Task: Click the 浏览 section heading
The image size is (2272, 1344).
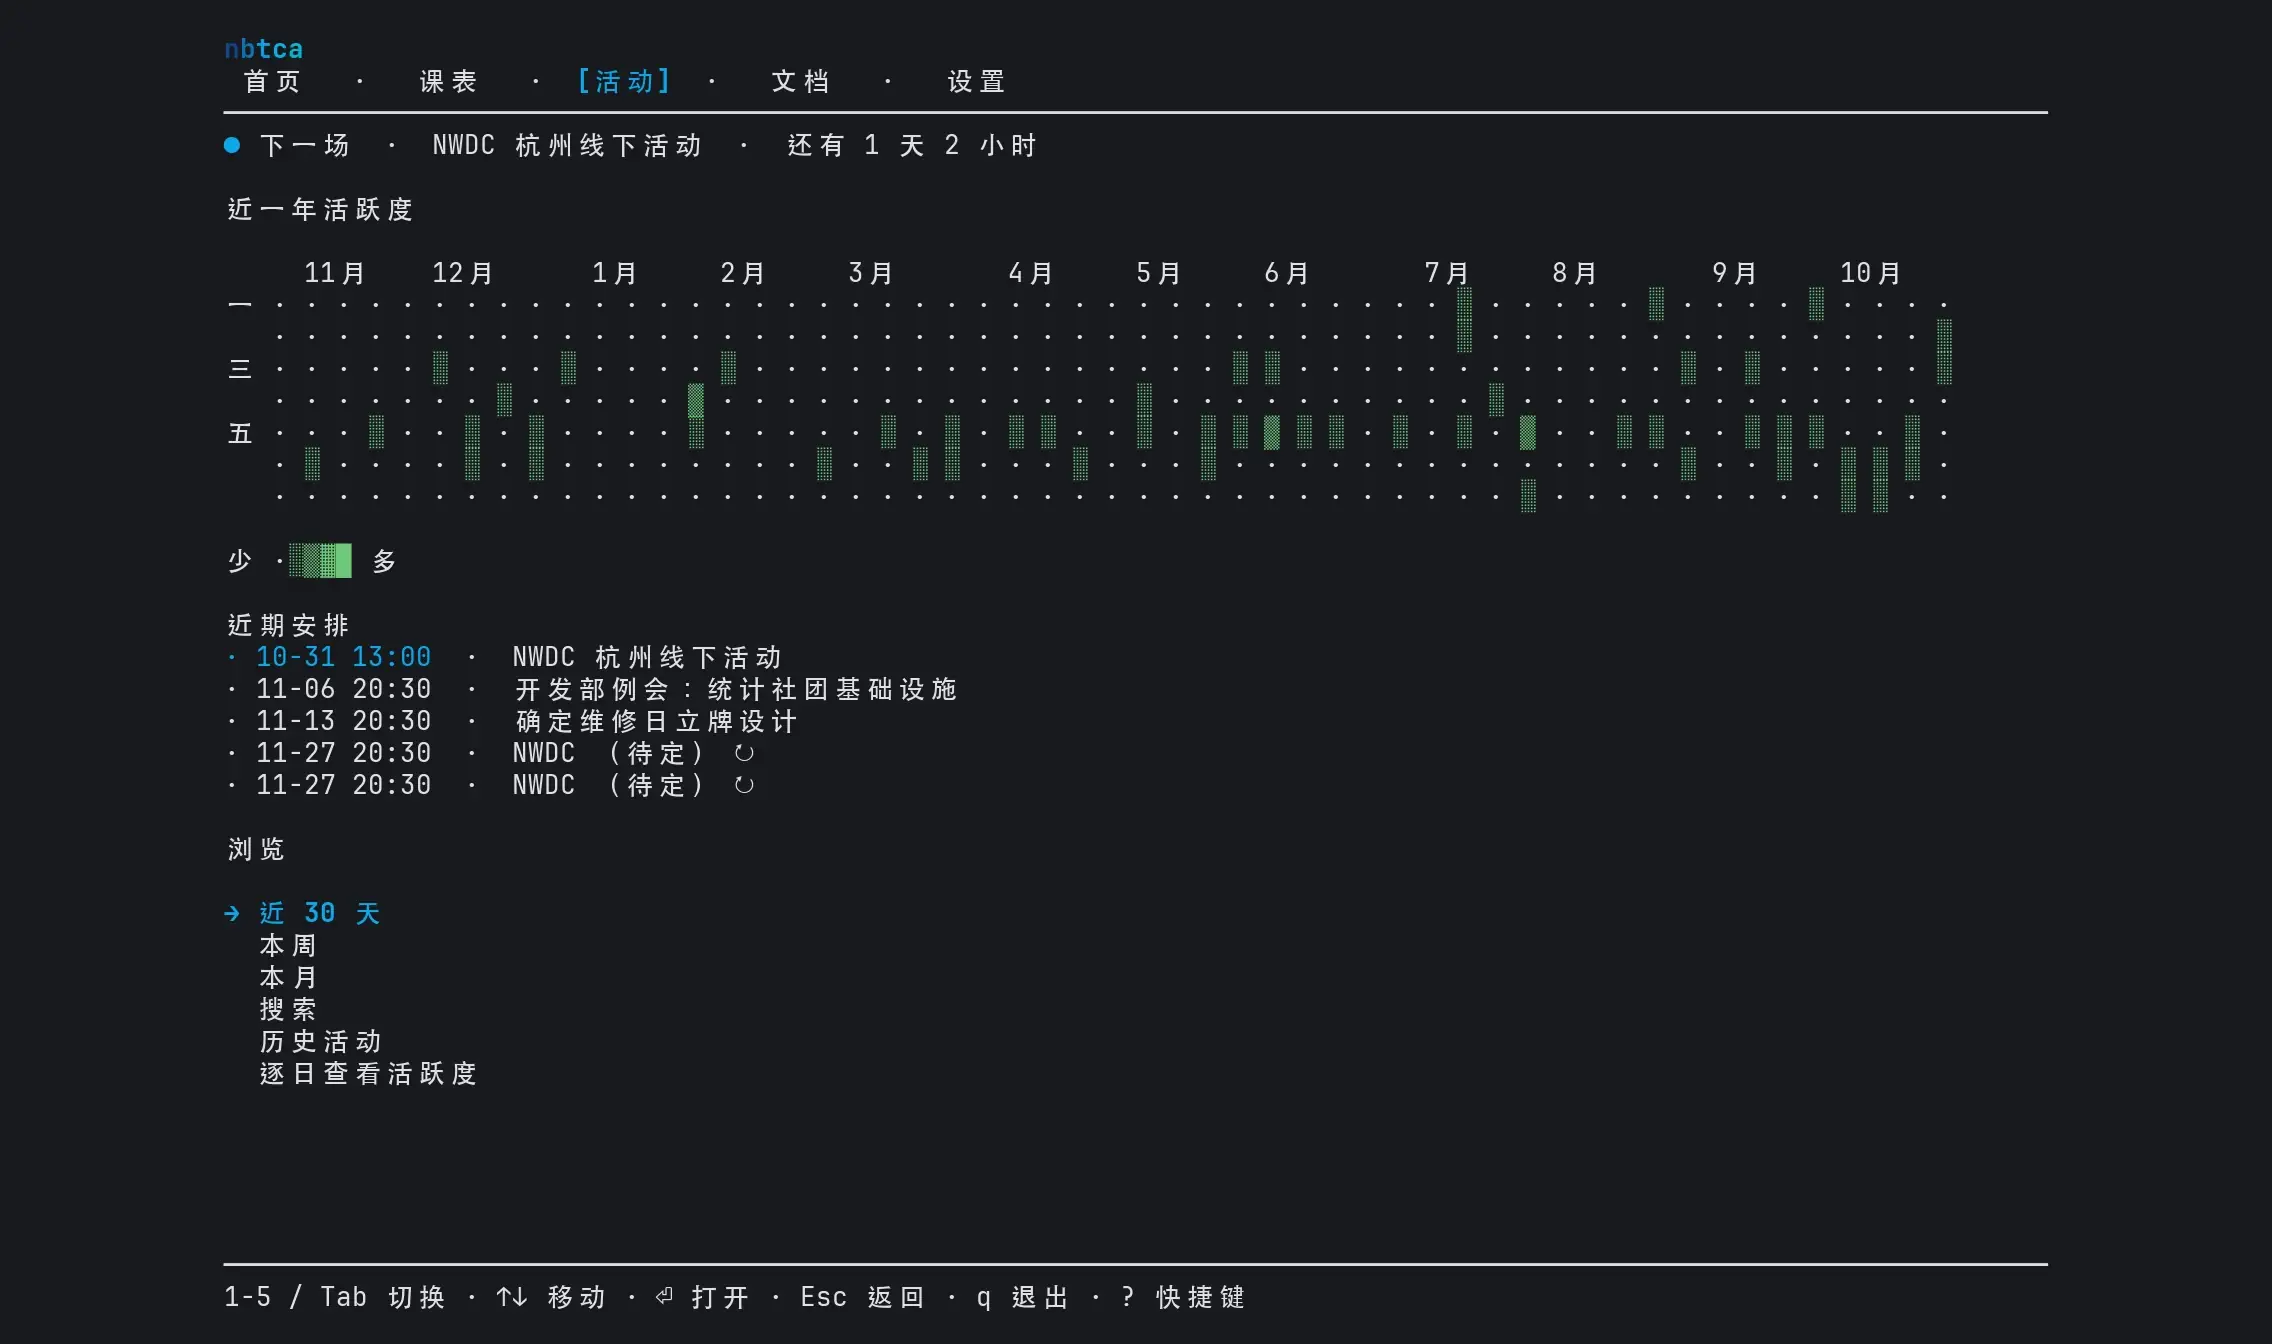Action: click(x=256, y=849)
